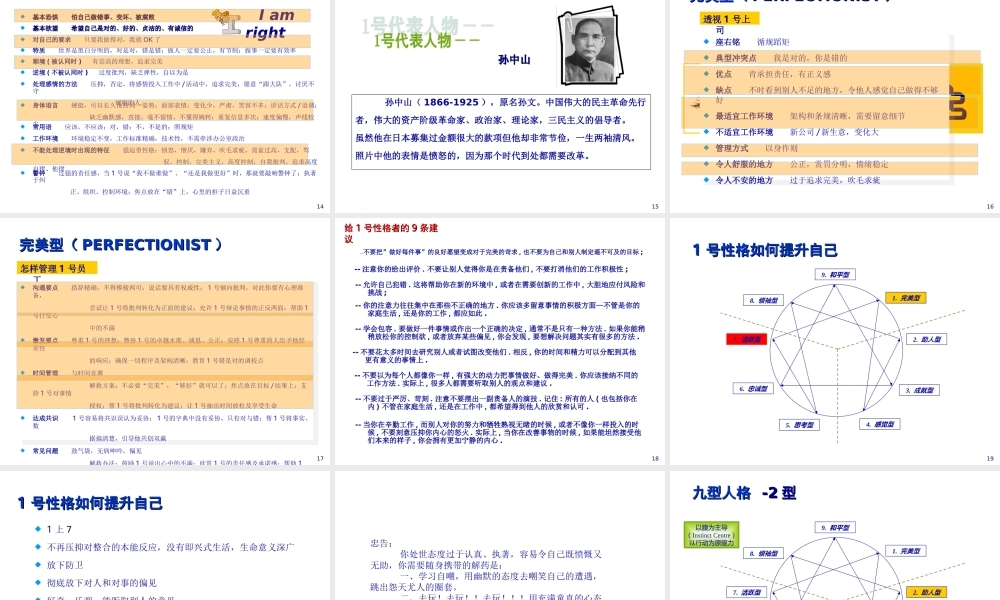Screen dimensions: 1000x600
Task: Click the cartoon figure next to "I am right"
Action: [x=227, y=20]
